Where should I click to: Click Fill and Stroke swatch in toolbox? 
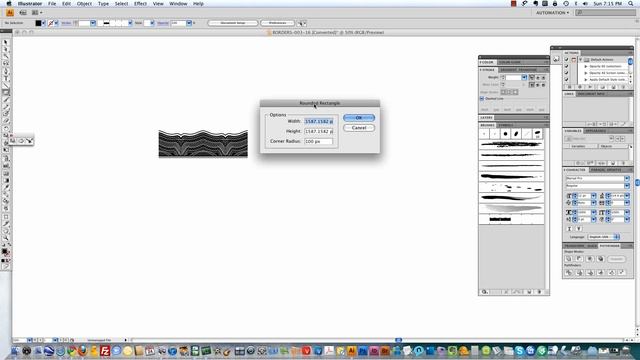(x=5, y=251)
